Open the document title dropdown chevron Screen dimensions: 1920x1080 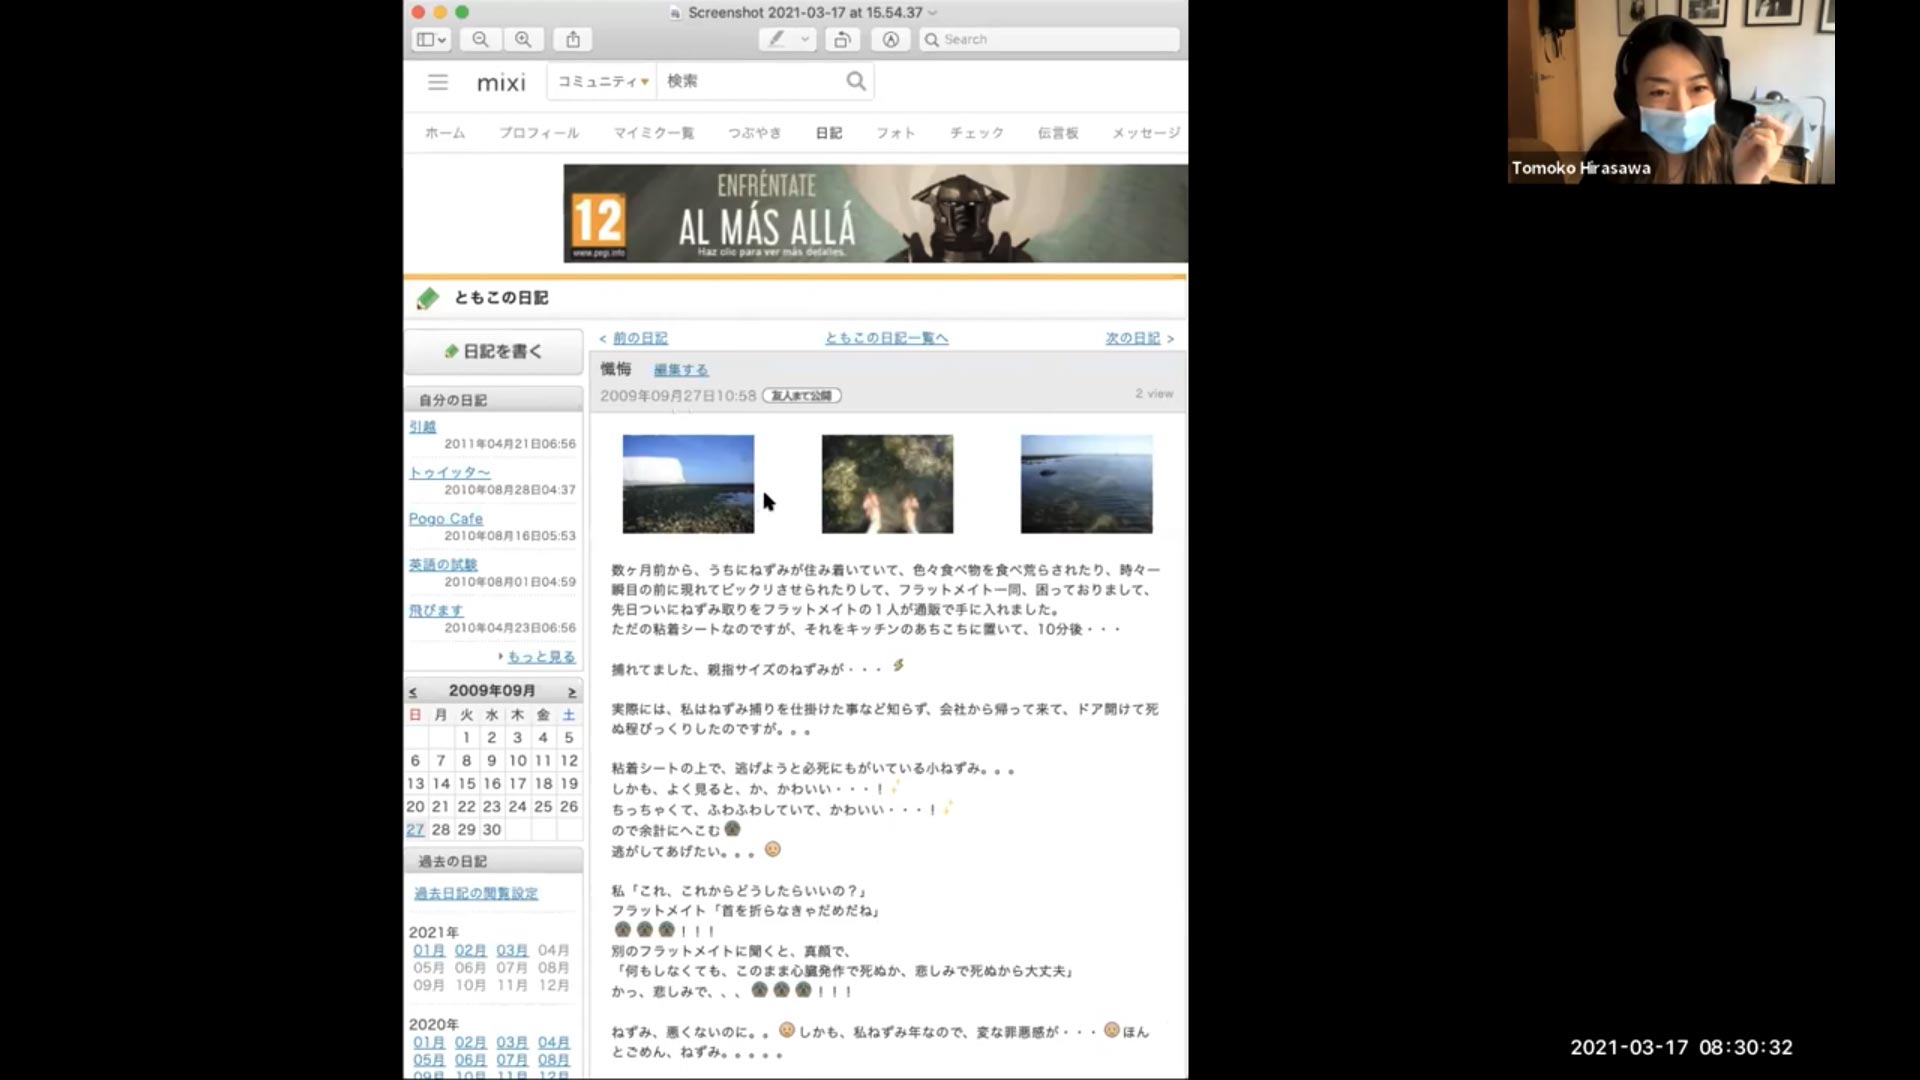click(x=933, y=13)
